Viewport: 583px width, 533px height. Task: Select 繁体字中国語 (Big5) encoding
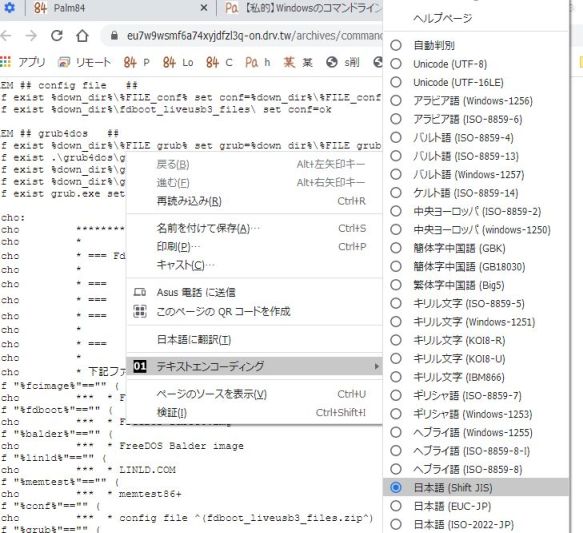point(476,285)
